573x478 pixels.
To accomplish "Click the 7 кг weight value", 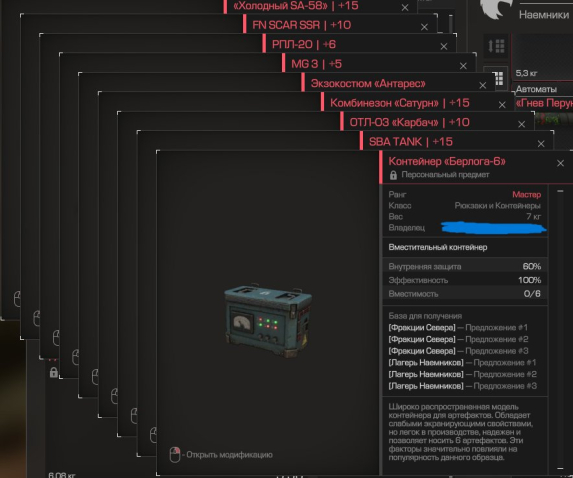I will coord(534,217).
